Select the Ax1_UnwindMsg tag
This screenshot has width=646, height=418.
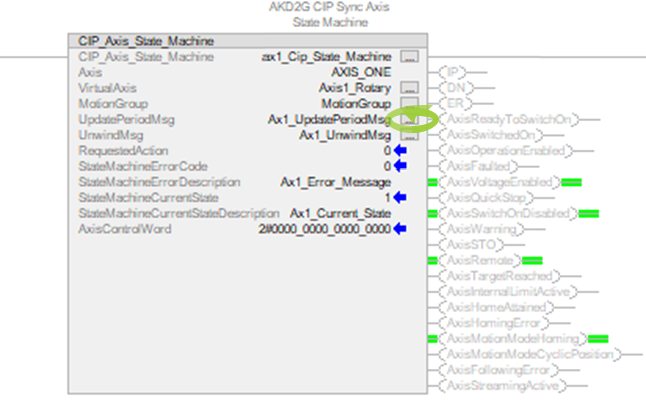point(345,135)
